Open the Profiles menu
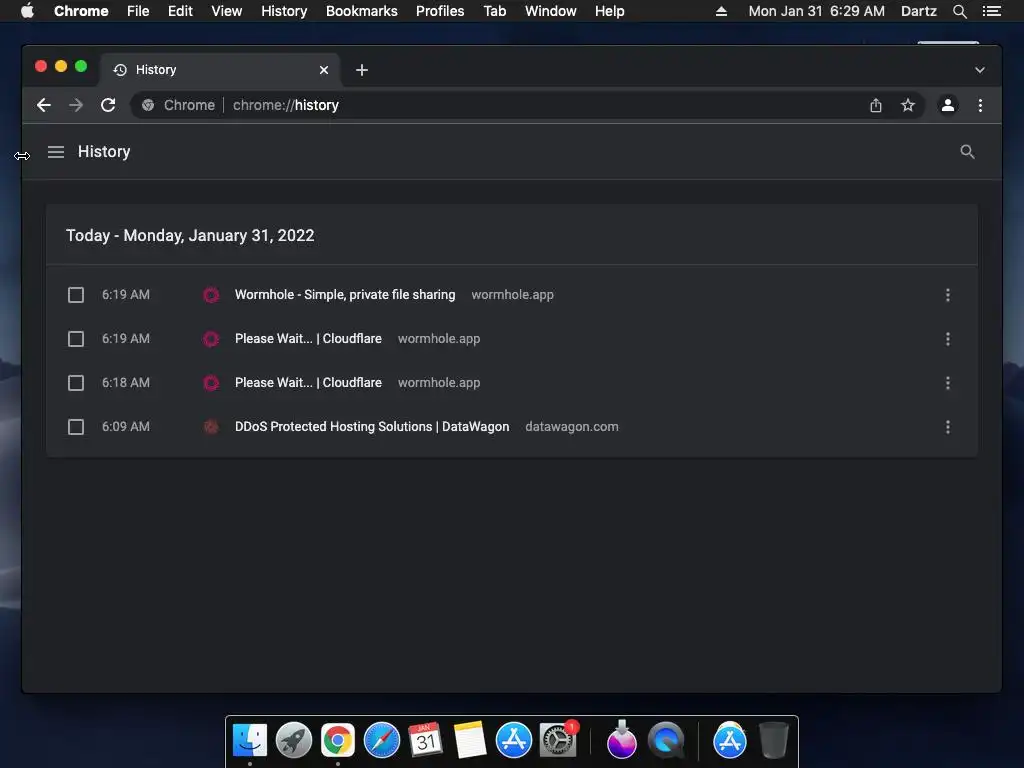 tap(440, 11)
